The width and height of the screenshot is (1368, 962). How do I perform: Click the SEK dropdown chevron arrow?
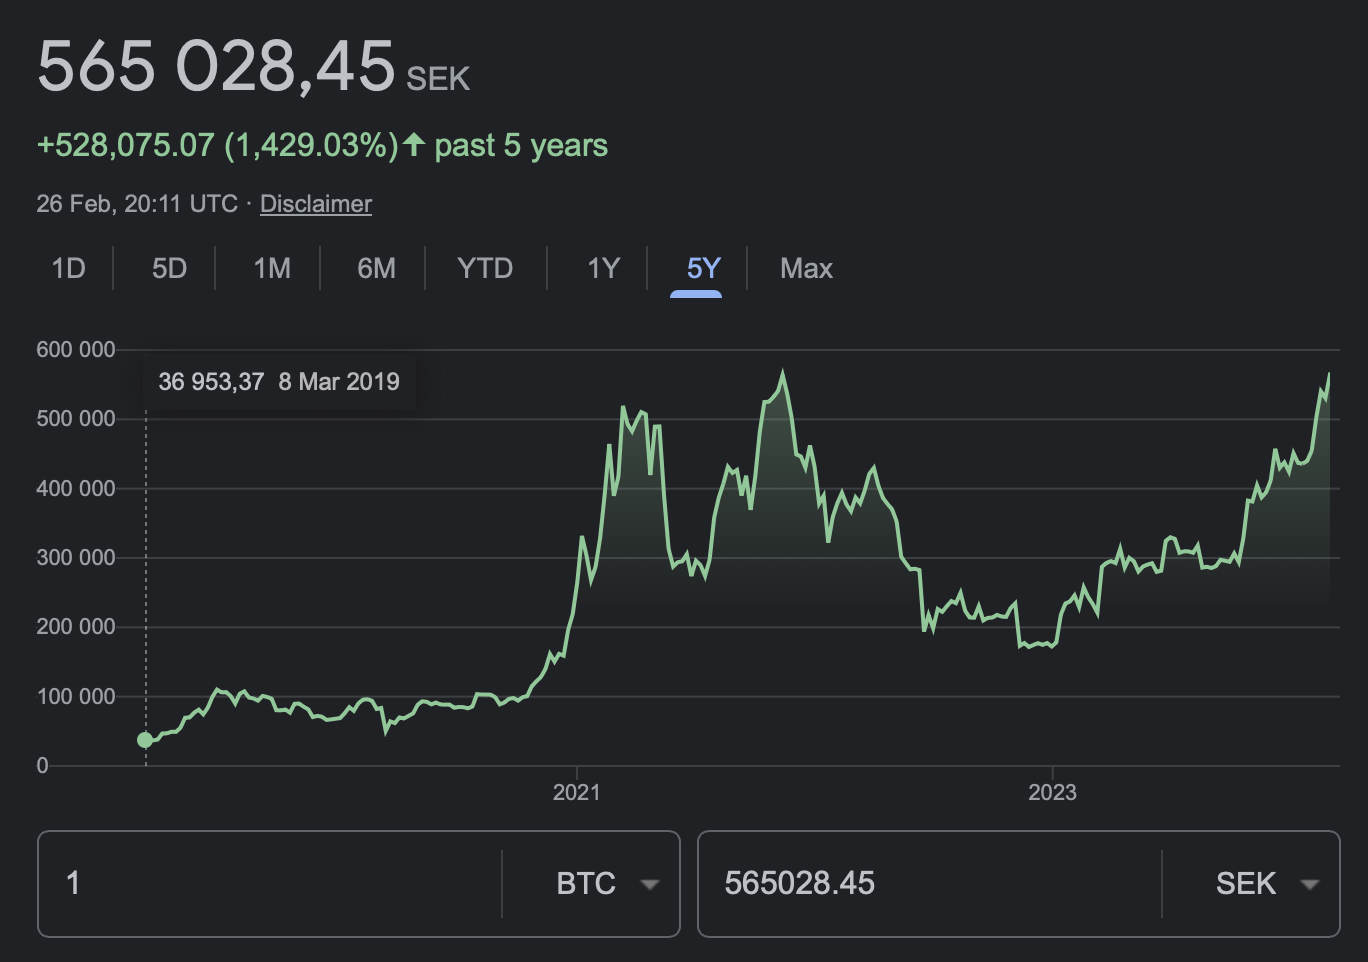coord(1311,884)
